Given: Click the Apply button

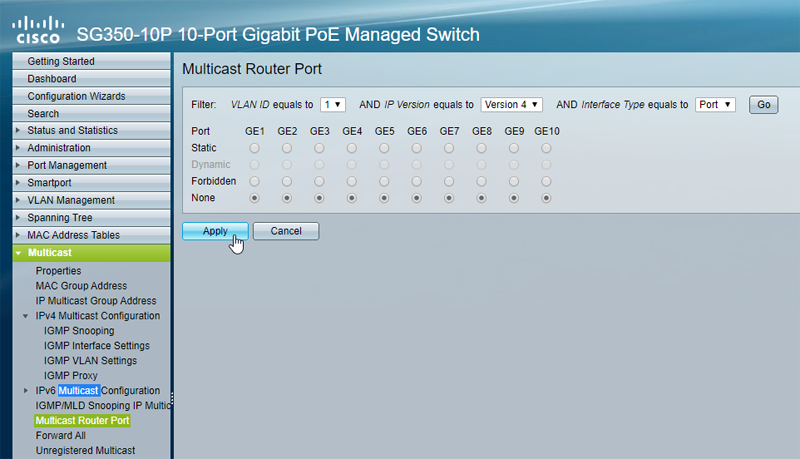Looking at the screenshot, I should click(x=215, y=231).
